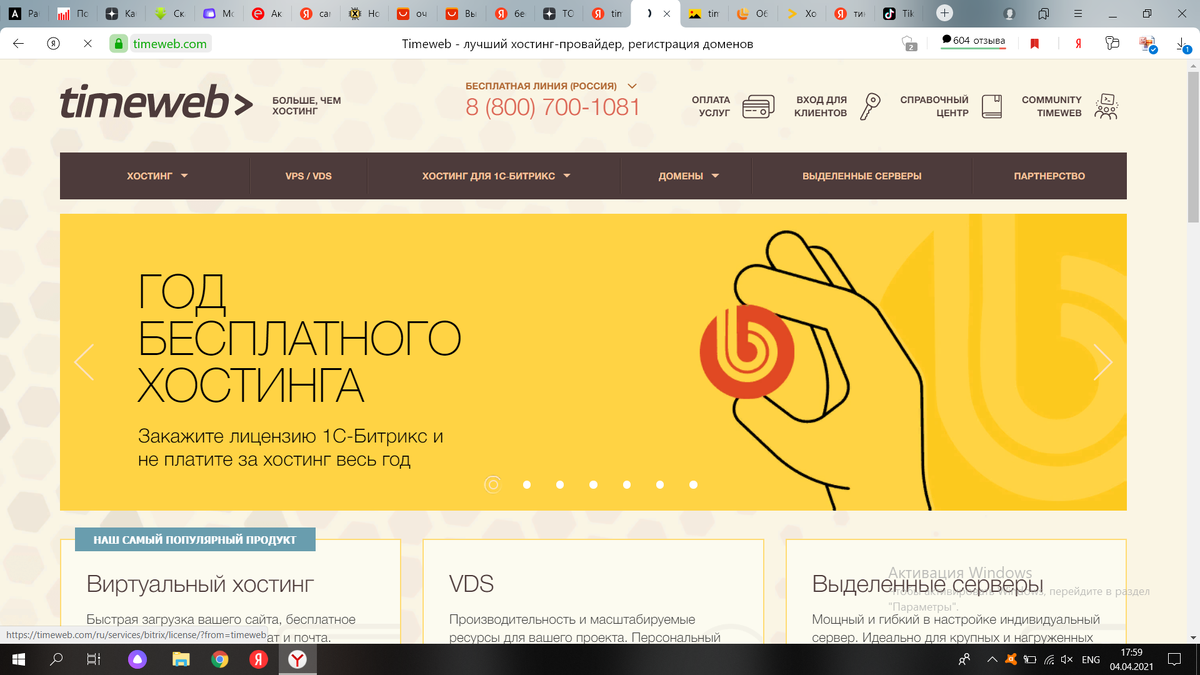
Task: Launch Google Chrome from the taskbar
Action: click(220, 659)
